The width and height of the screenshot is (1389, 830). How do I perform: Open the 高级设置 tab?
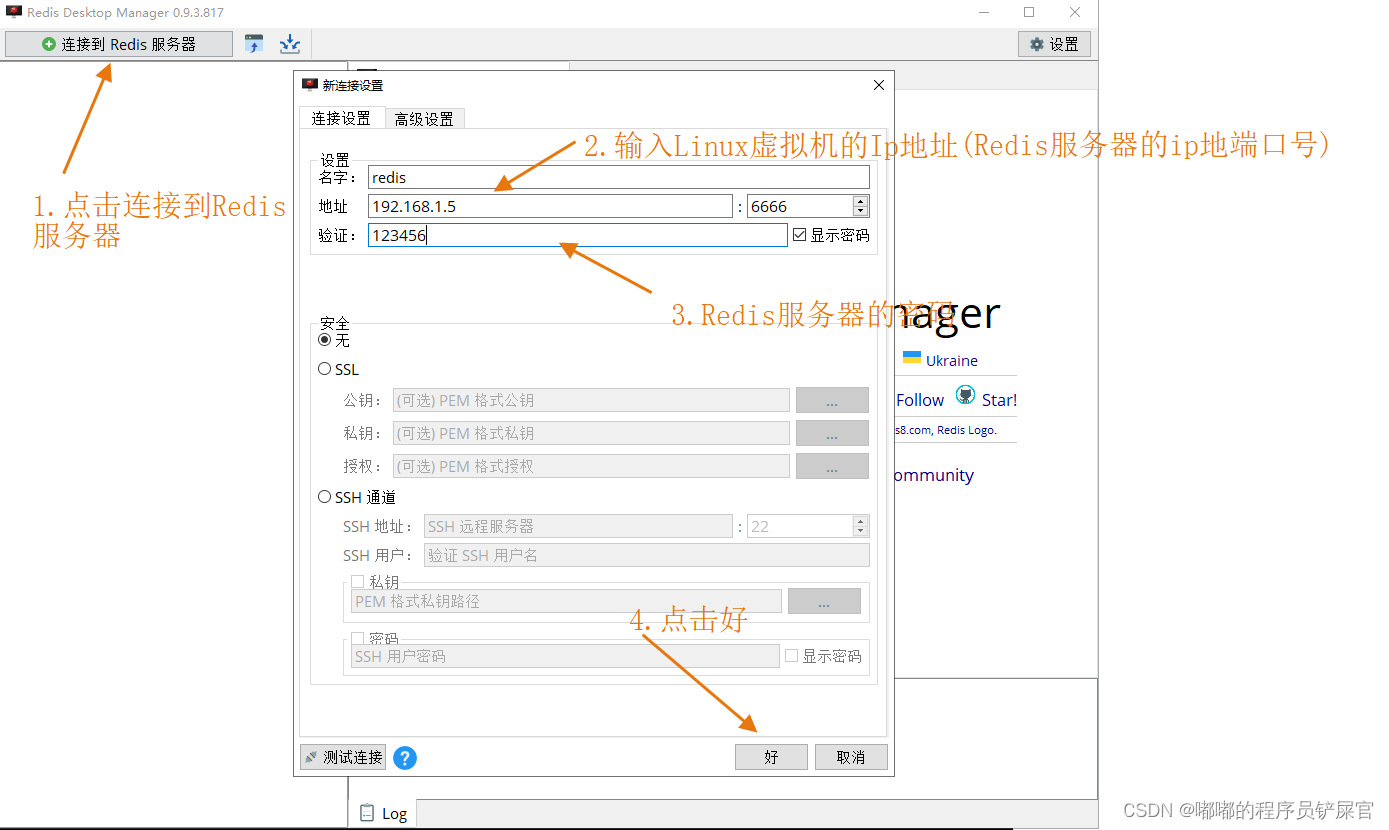(x=424, y=119)
